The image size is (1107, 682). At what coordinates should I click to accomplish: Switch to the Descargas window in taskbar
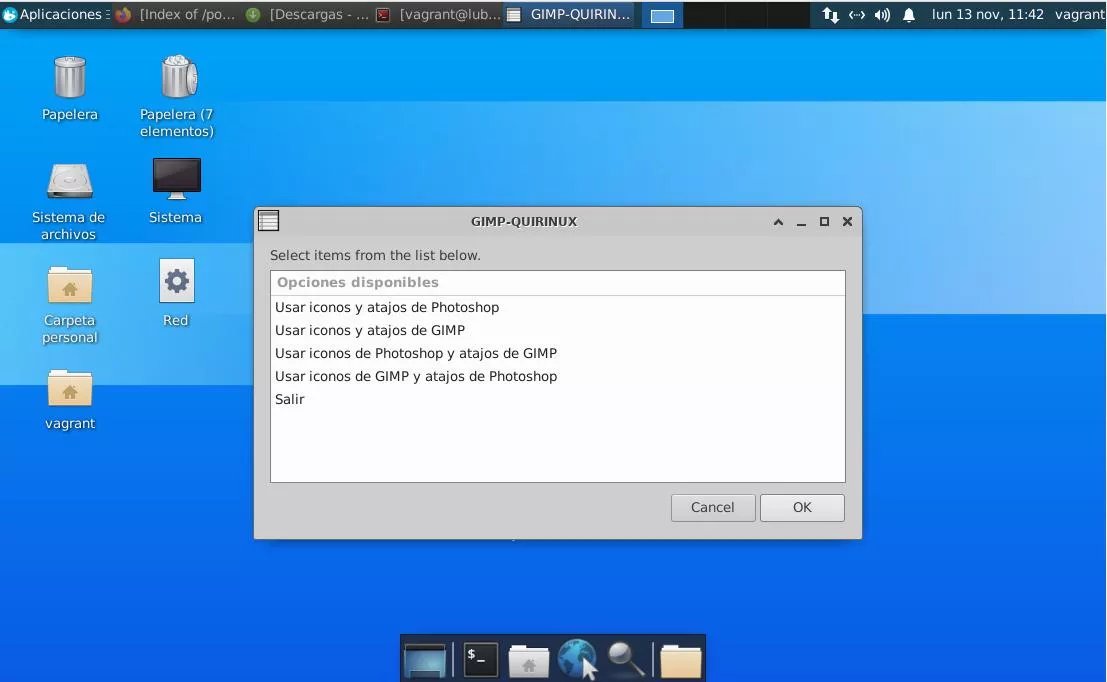pyautogui.click(x=308, y=15)
